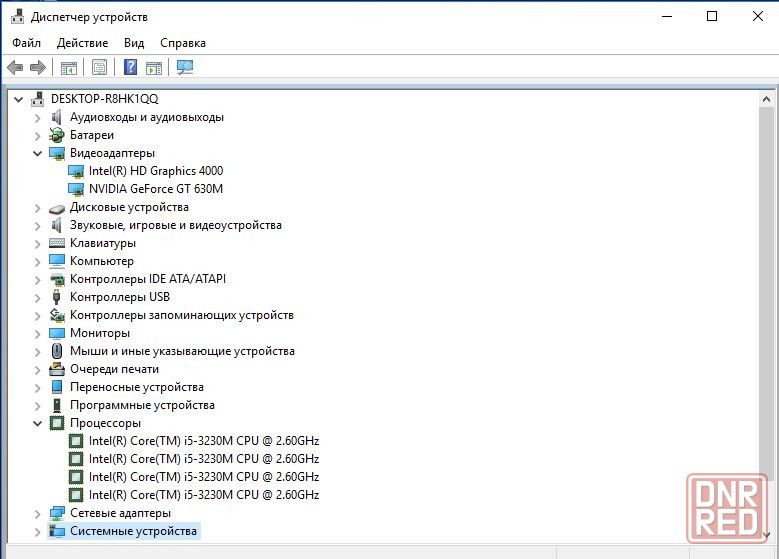
Task: Click the speaker icon for Аудиовходы и аудиовыходы
Action: click(57, 117)
